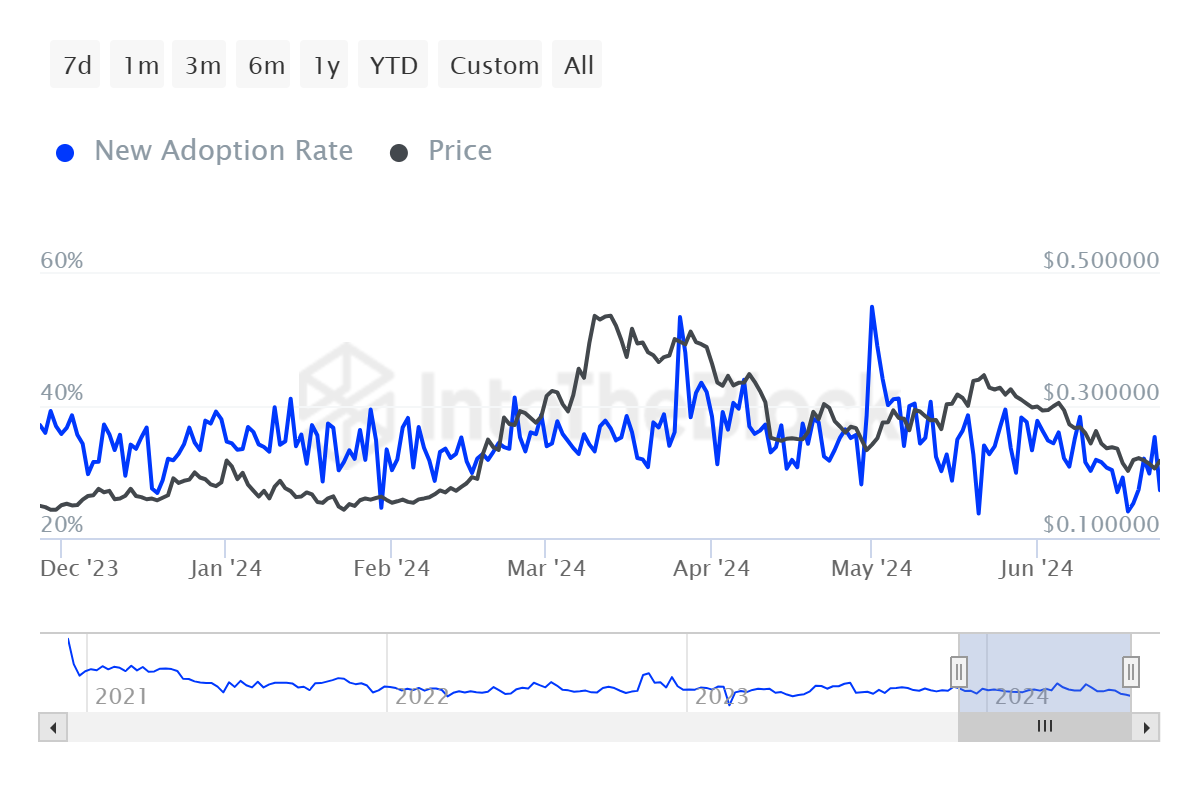Click the navigator right range handle
1200x800 pixels.
coord(1131,670)
